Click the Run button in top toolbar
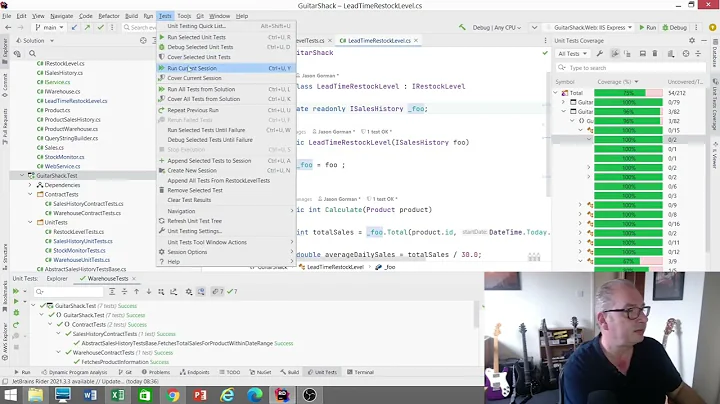The height and width of the screenshot is (404, 720). pyautogui.click(x=648, y=28)
